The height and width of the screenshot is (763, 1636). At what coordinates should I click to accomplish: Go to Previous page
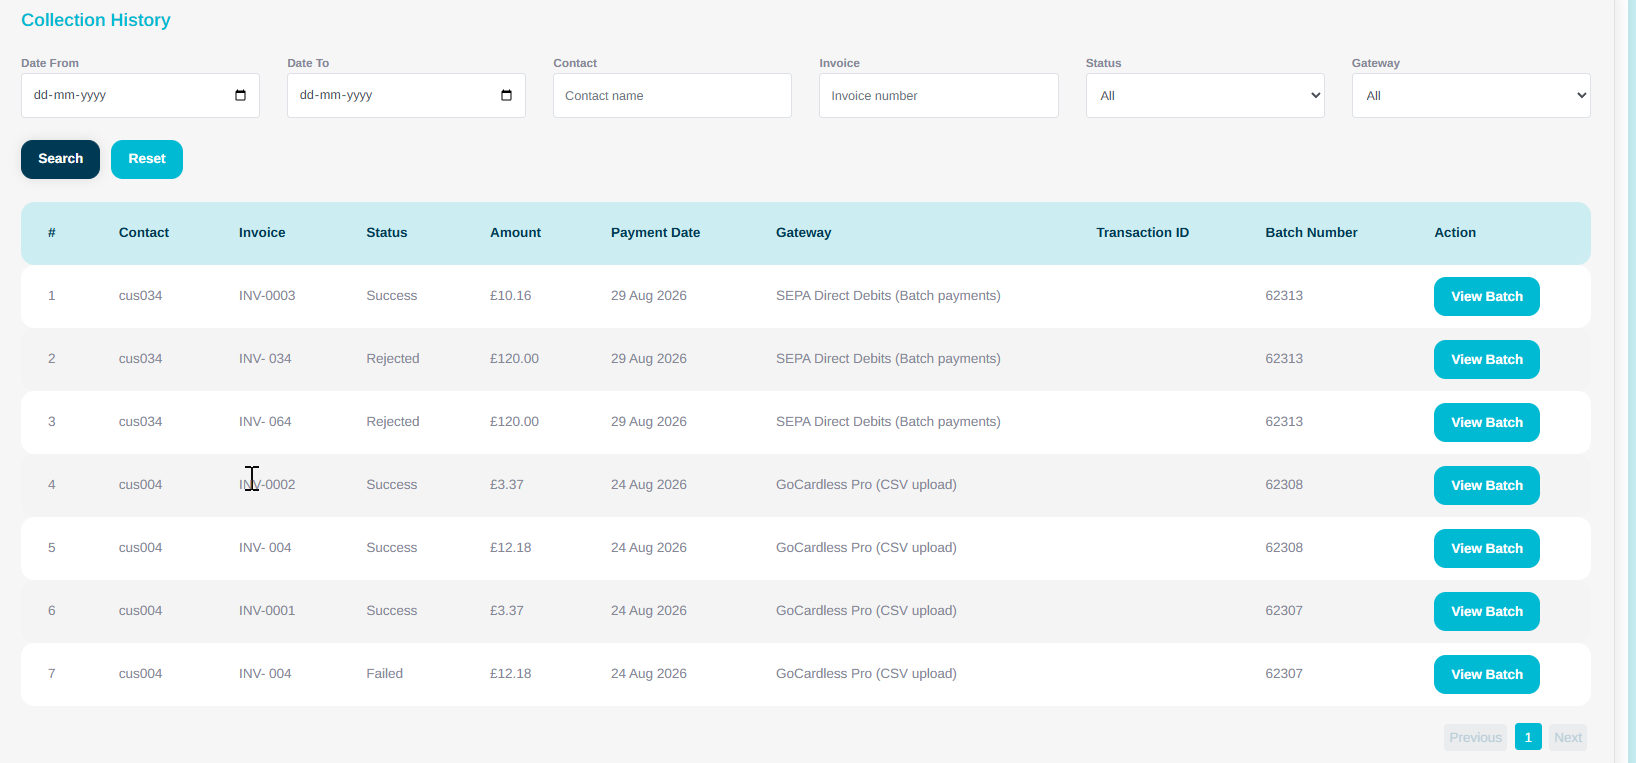1475,737
